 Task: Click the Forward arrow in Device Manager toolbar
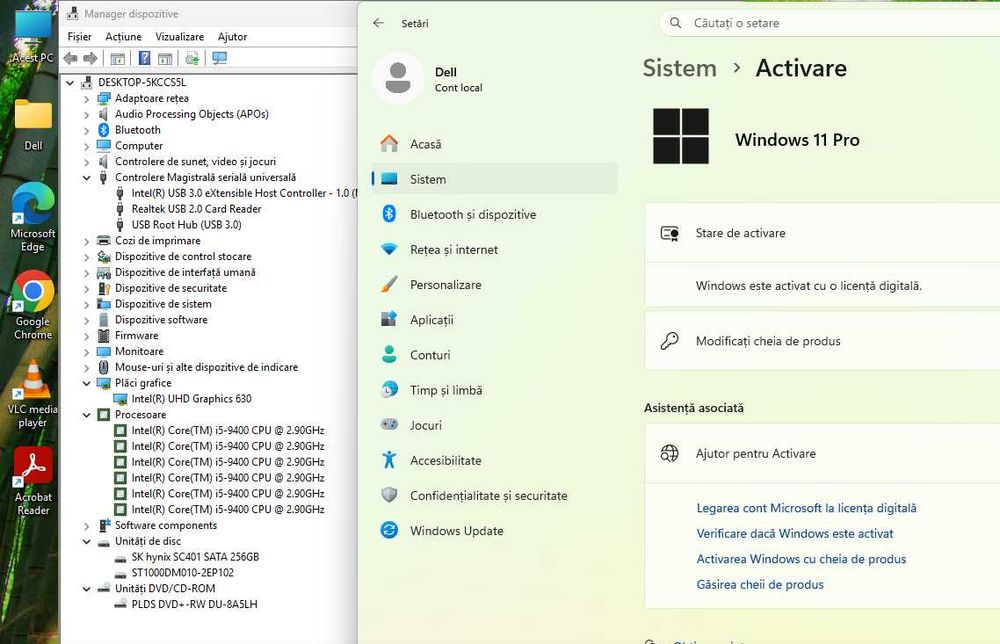(91, 58)
